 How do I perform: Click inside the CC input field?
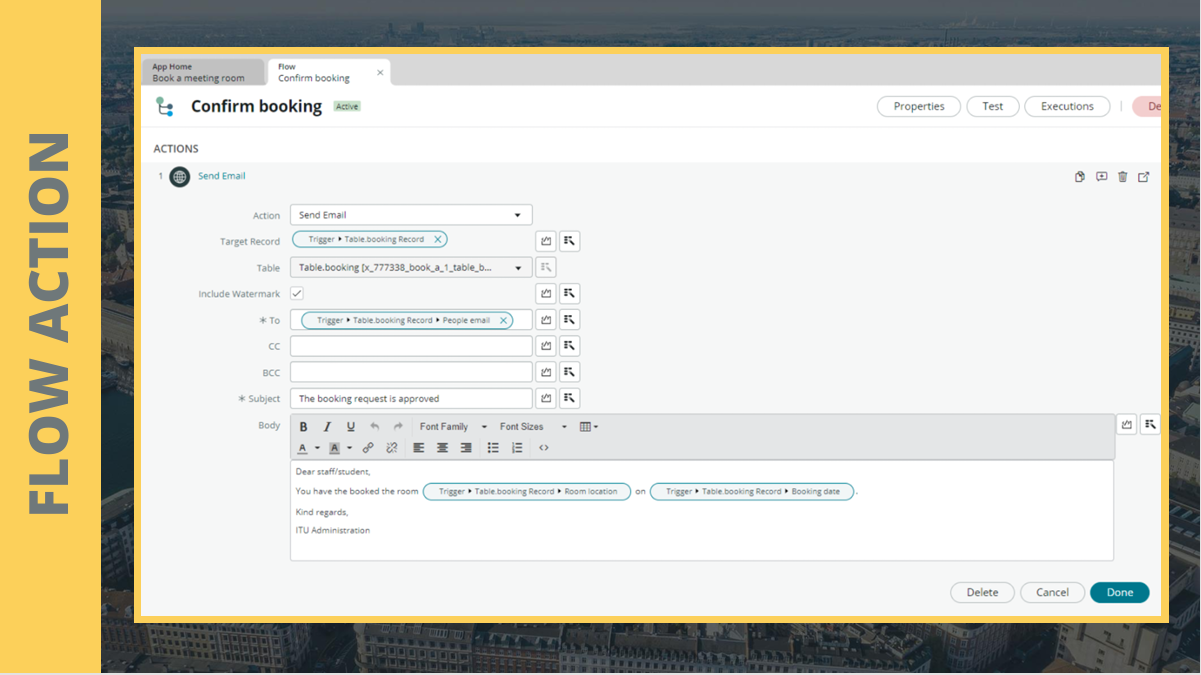pos(411,346)
